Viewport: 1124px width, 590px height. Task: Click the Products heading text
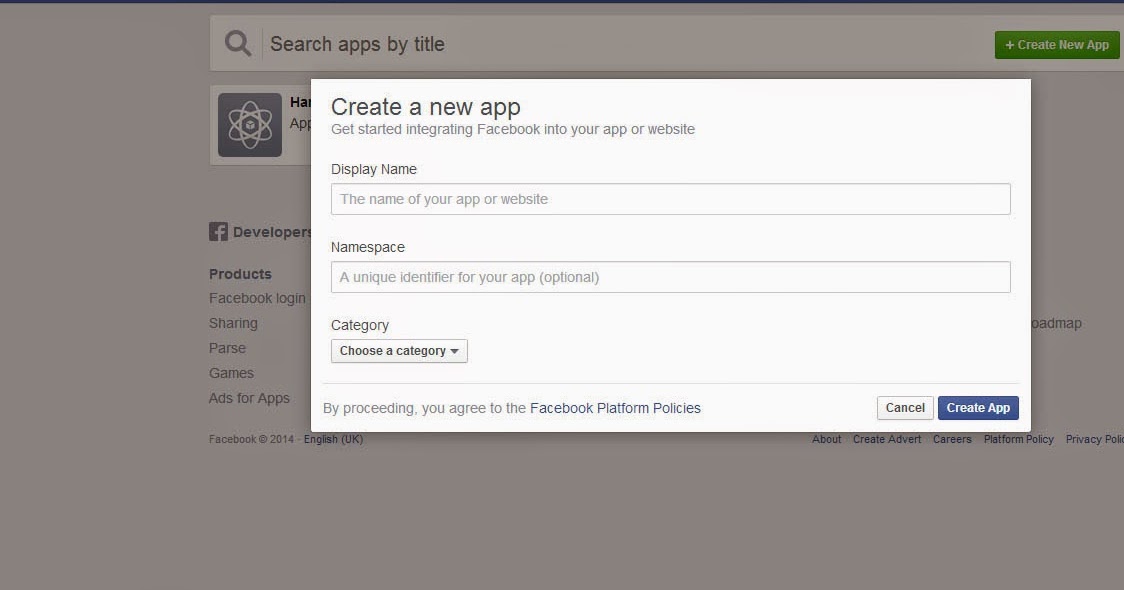(240, 274)
